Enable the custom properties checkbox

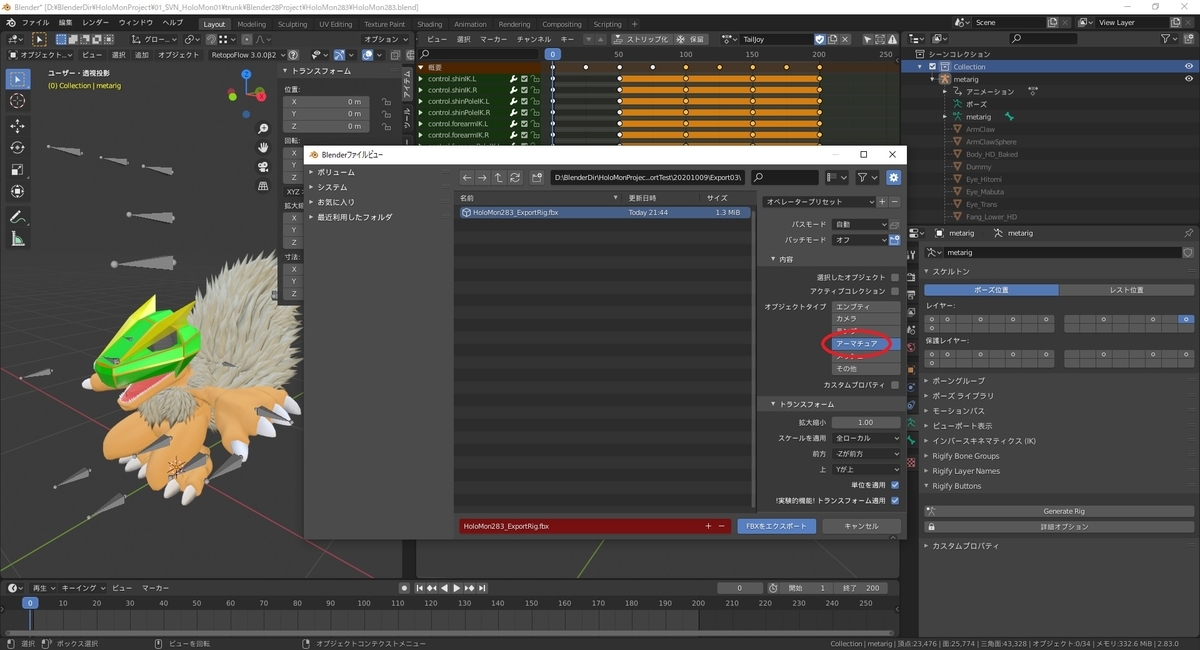click(x=895, y=385)
